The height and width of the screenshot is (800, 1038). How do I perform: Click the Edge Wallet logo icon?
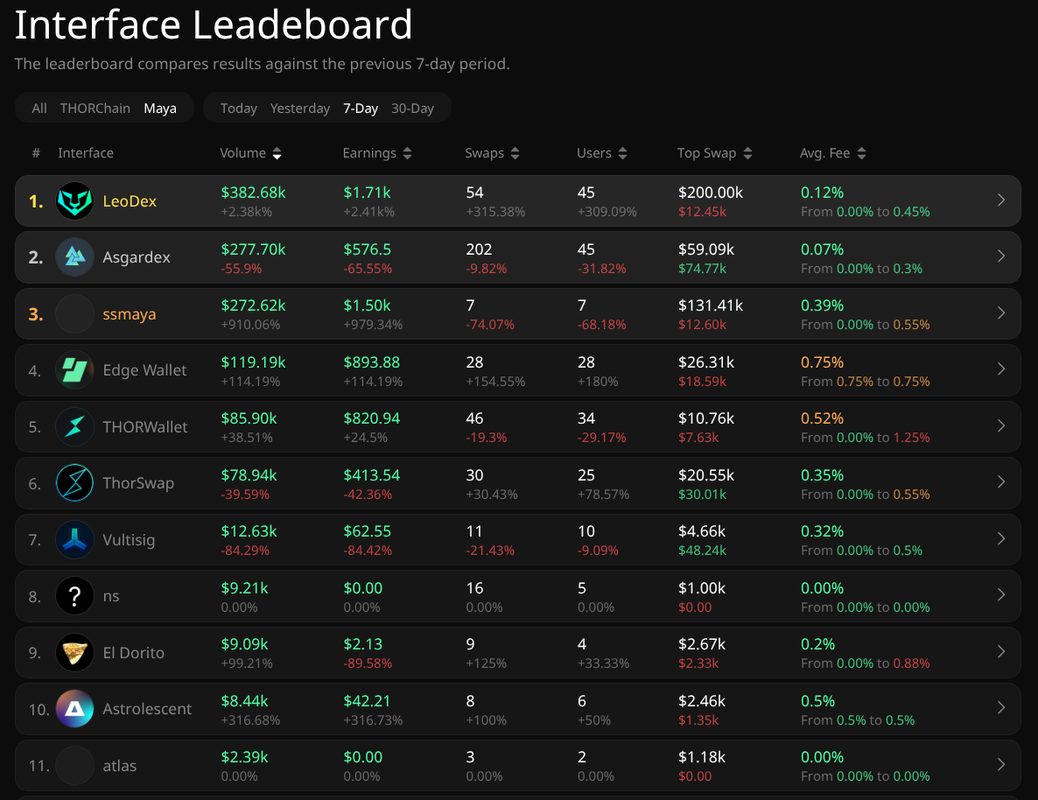(x=75, y=370)
